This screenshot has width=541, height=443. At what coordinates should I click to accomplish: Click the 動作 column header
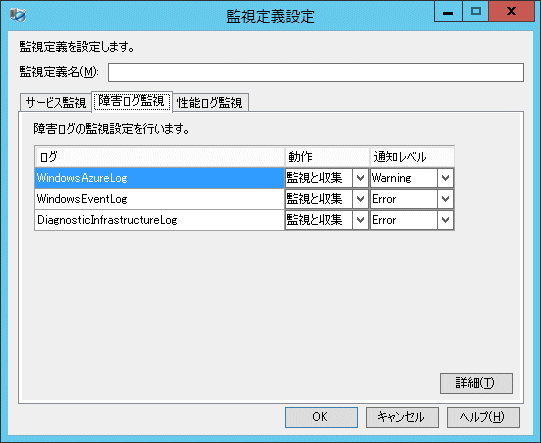coord(327,157)
